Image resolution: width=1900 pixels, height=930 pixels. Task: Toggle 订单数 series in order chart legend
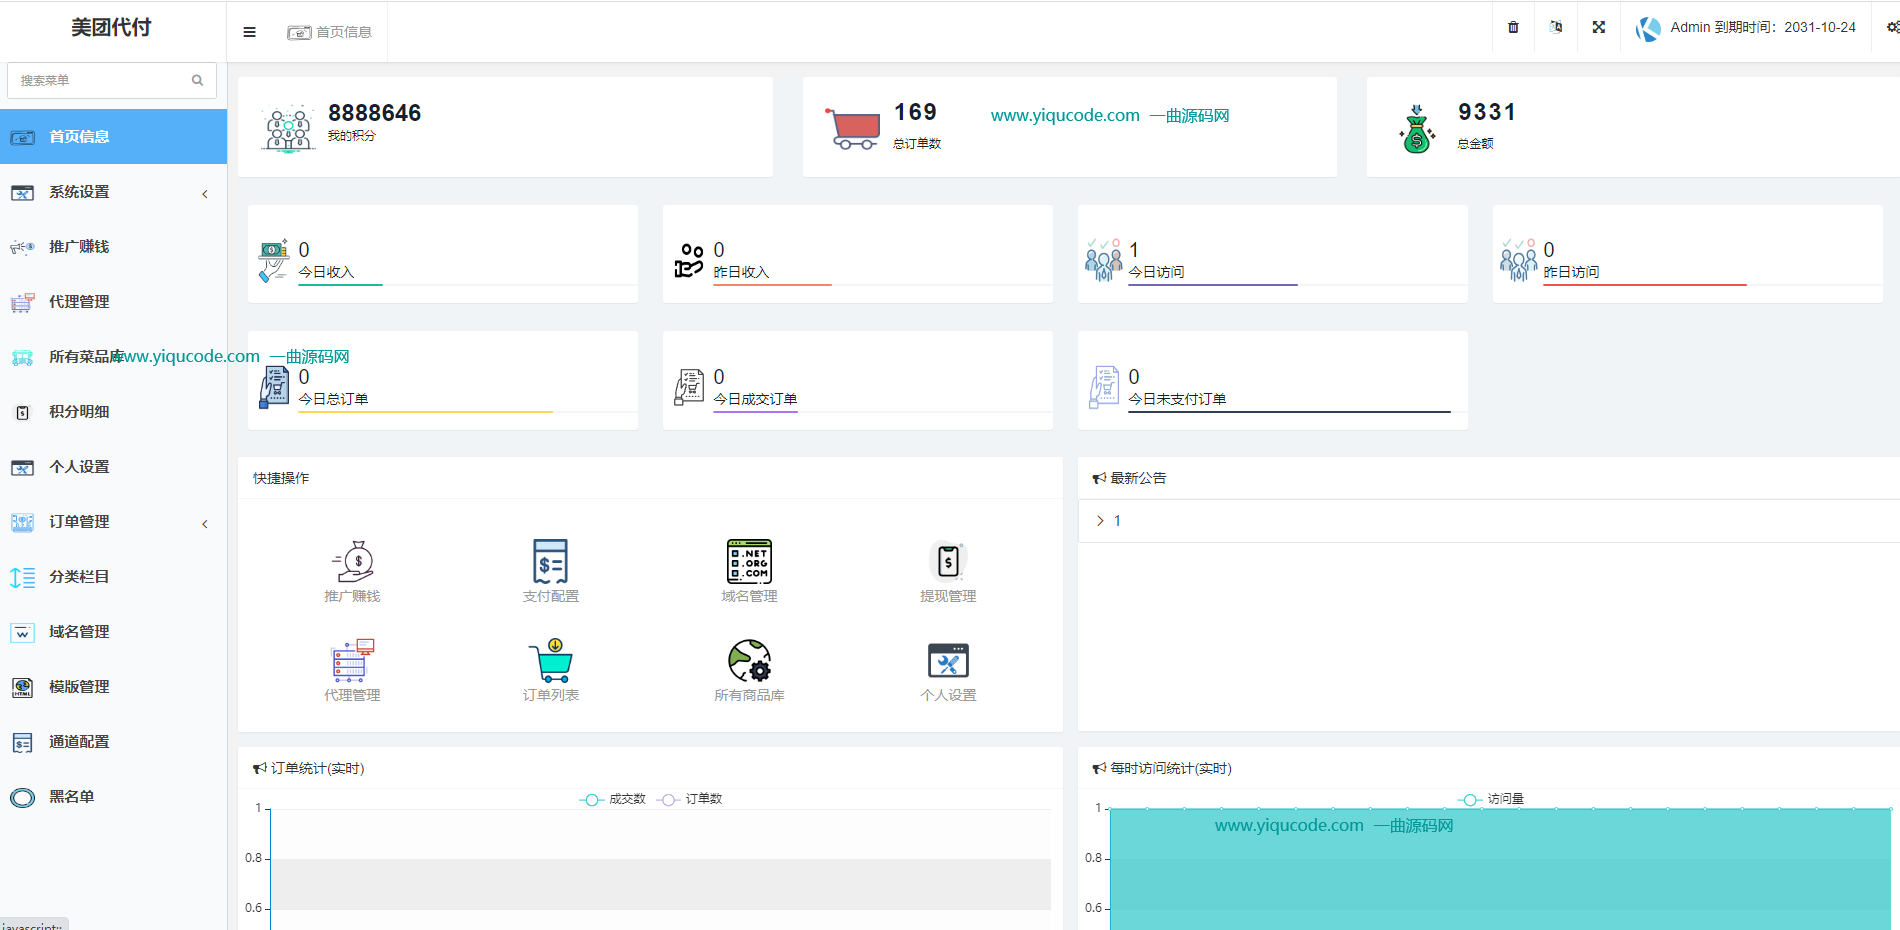pyautogui.click(x=690, y=799)
